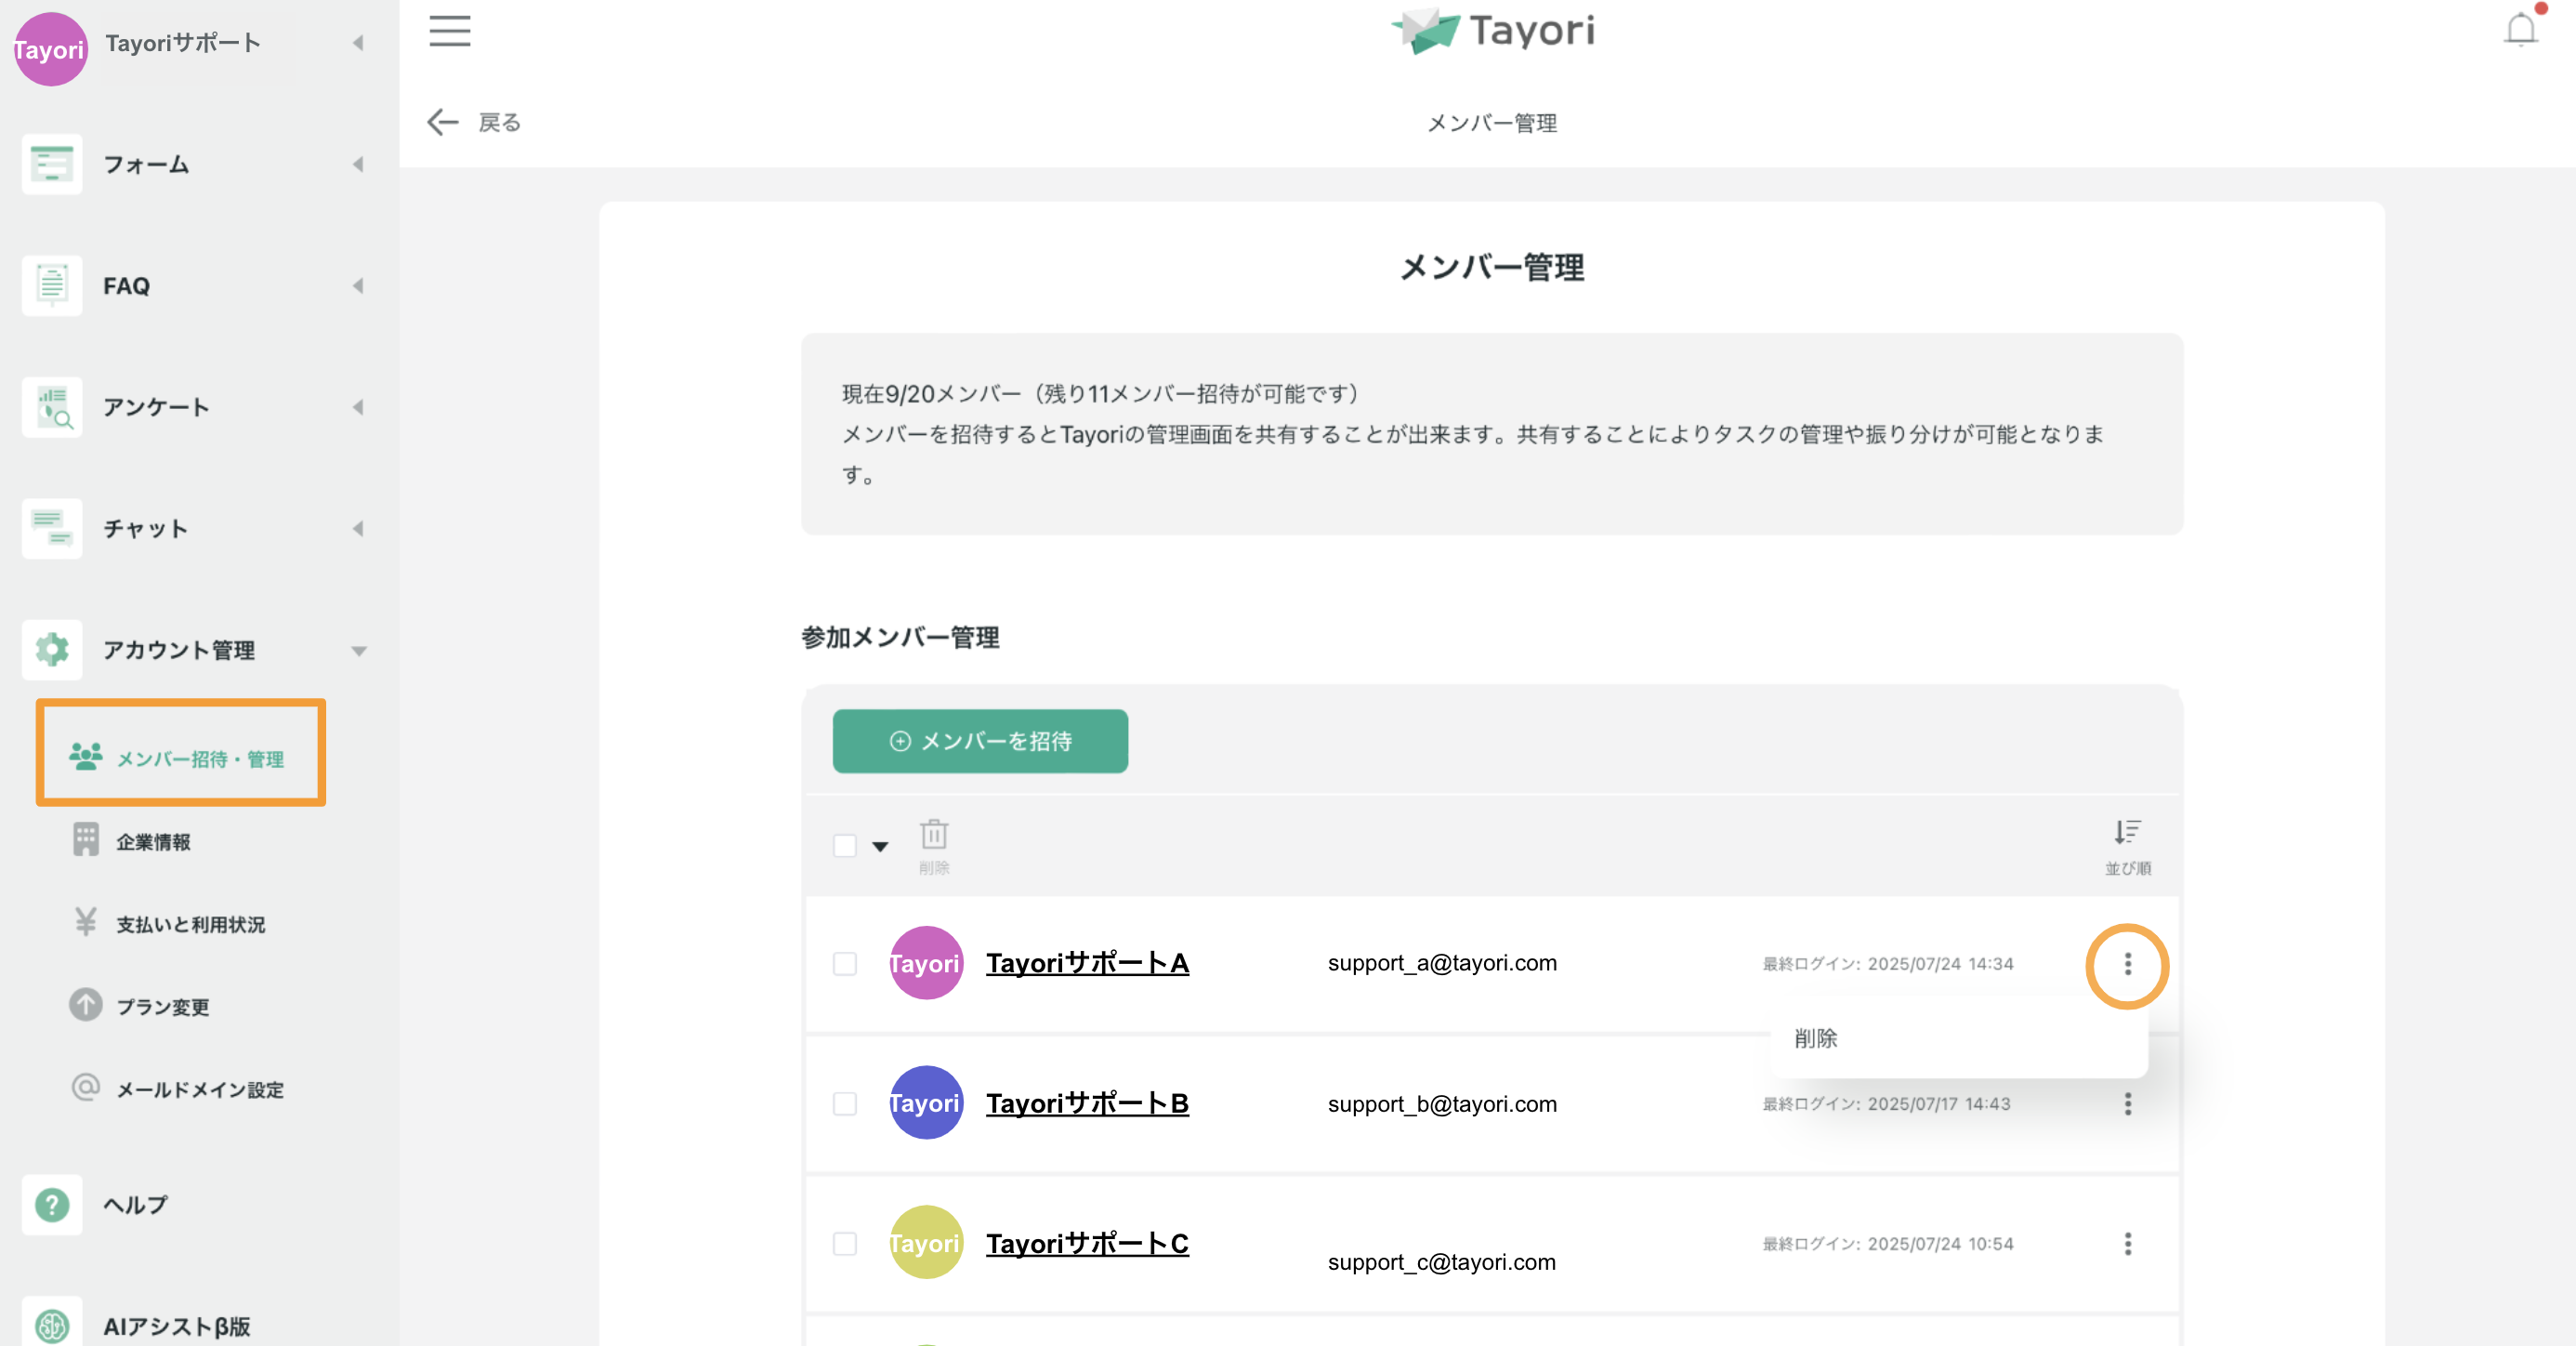Check the checkbox for TayoriサポートC

845,1244
